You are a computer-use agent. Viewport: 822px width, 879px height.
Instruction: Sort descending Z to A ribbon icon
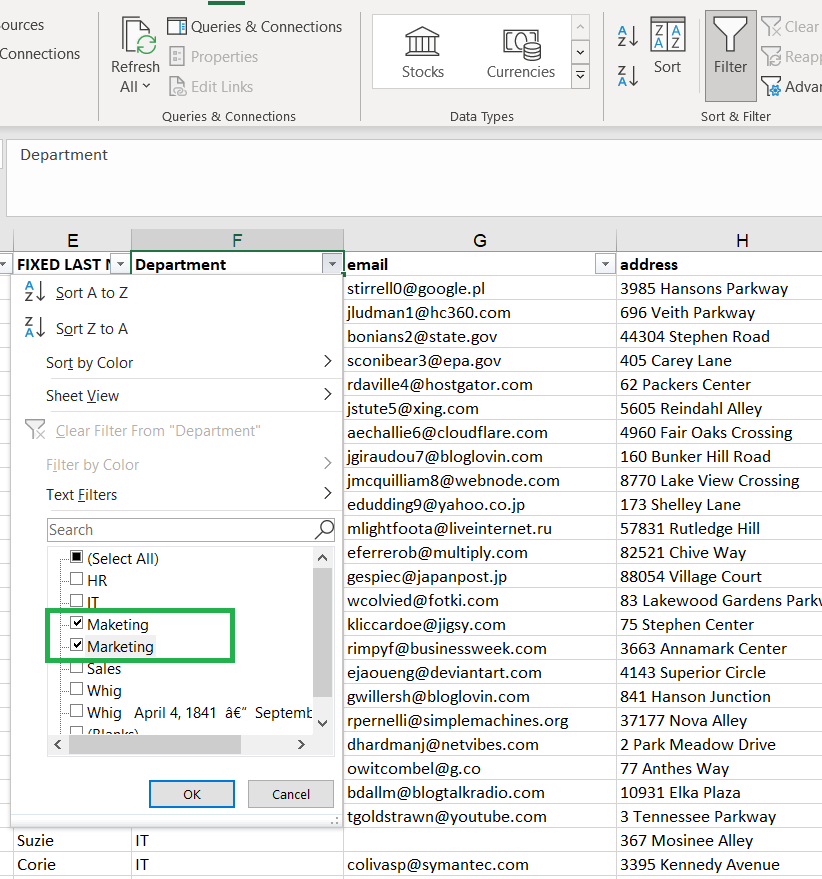tap(627, 76)
